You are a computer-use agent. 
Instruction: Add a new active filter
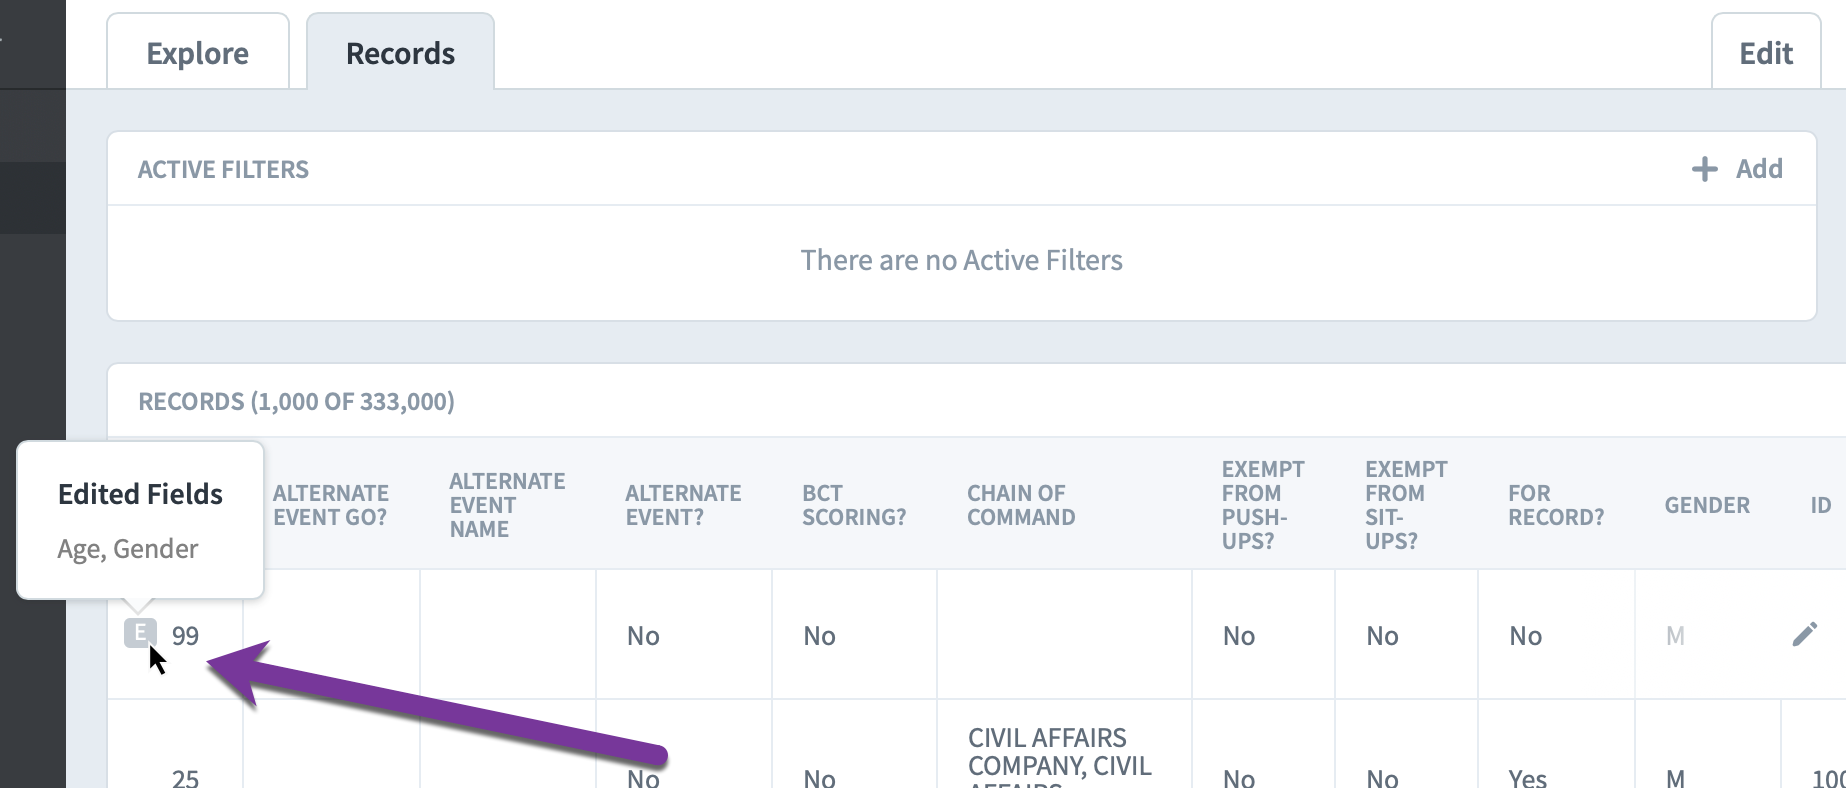[x=1737, y=169]
